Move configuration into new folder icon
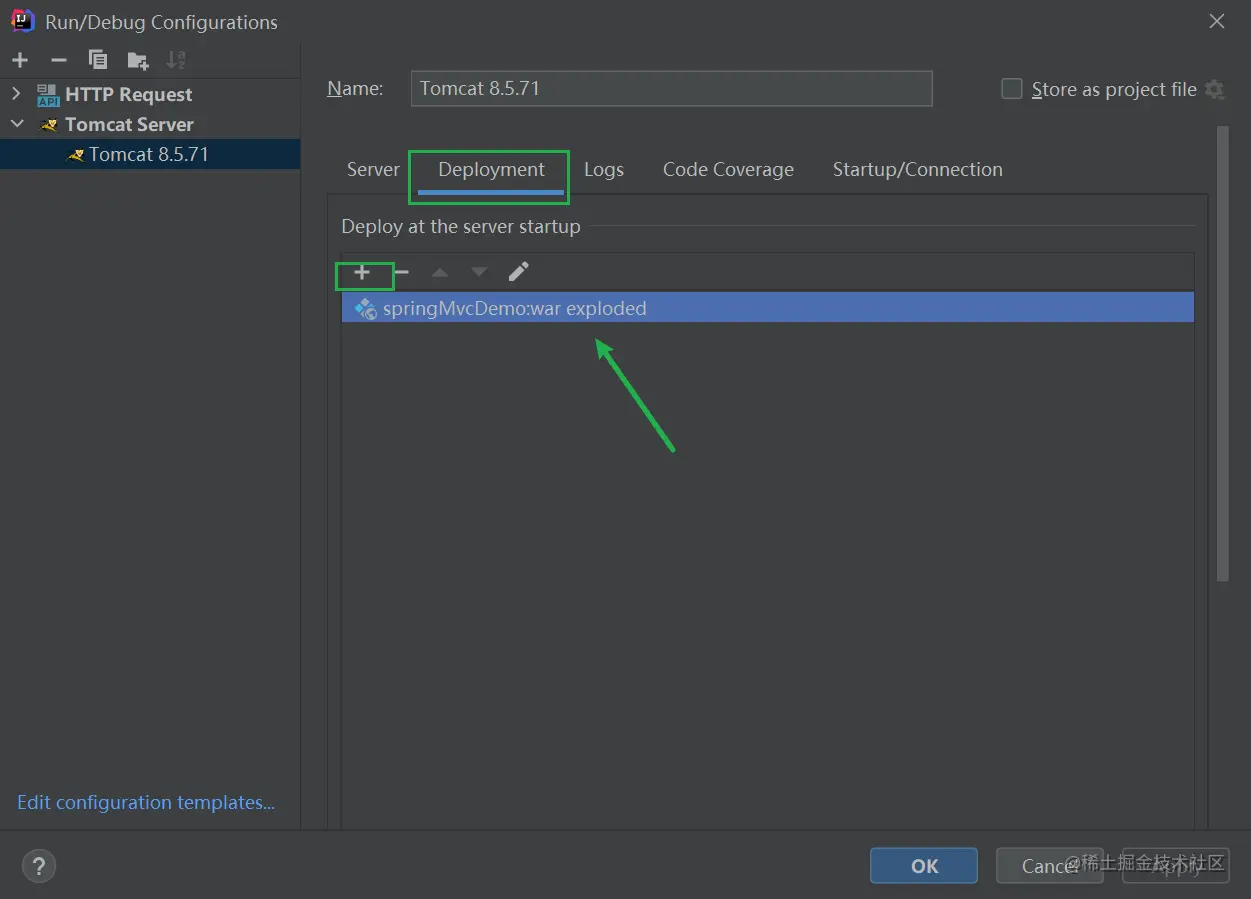 [x=138, y=60]
